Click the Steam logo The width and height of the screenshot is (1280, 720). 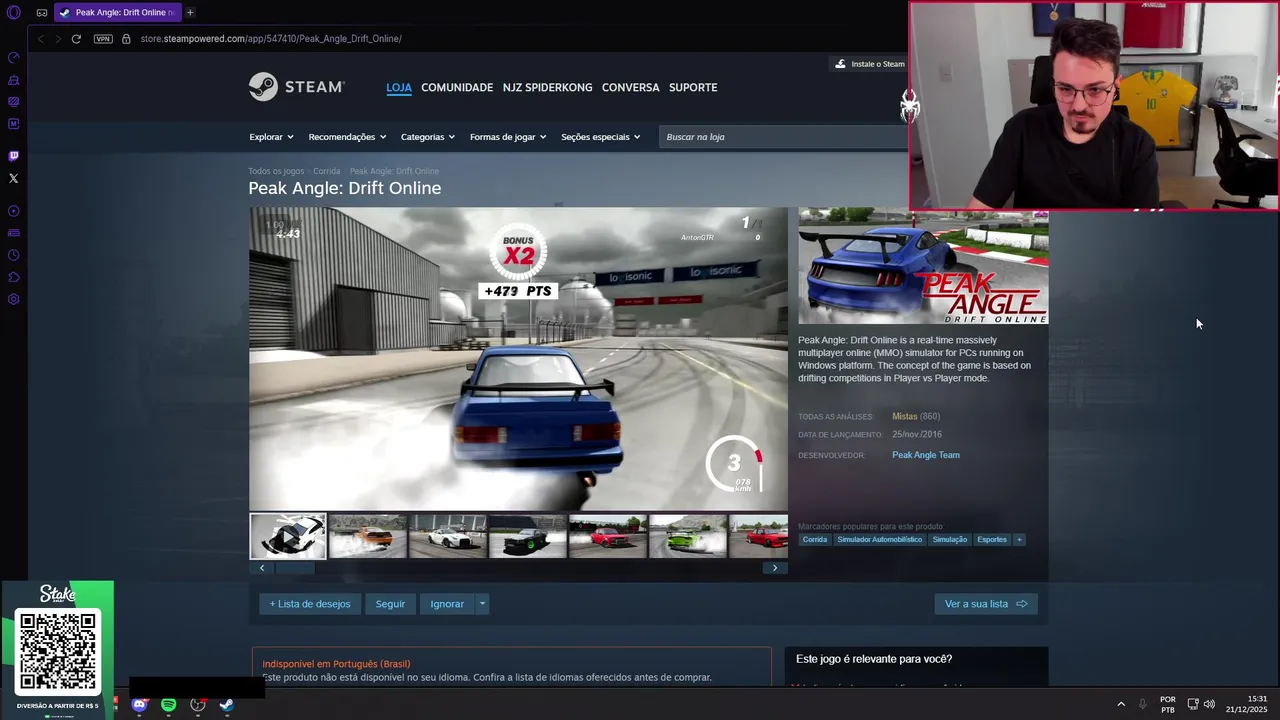pyautogui.click(x=297, y=87)
